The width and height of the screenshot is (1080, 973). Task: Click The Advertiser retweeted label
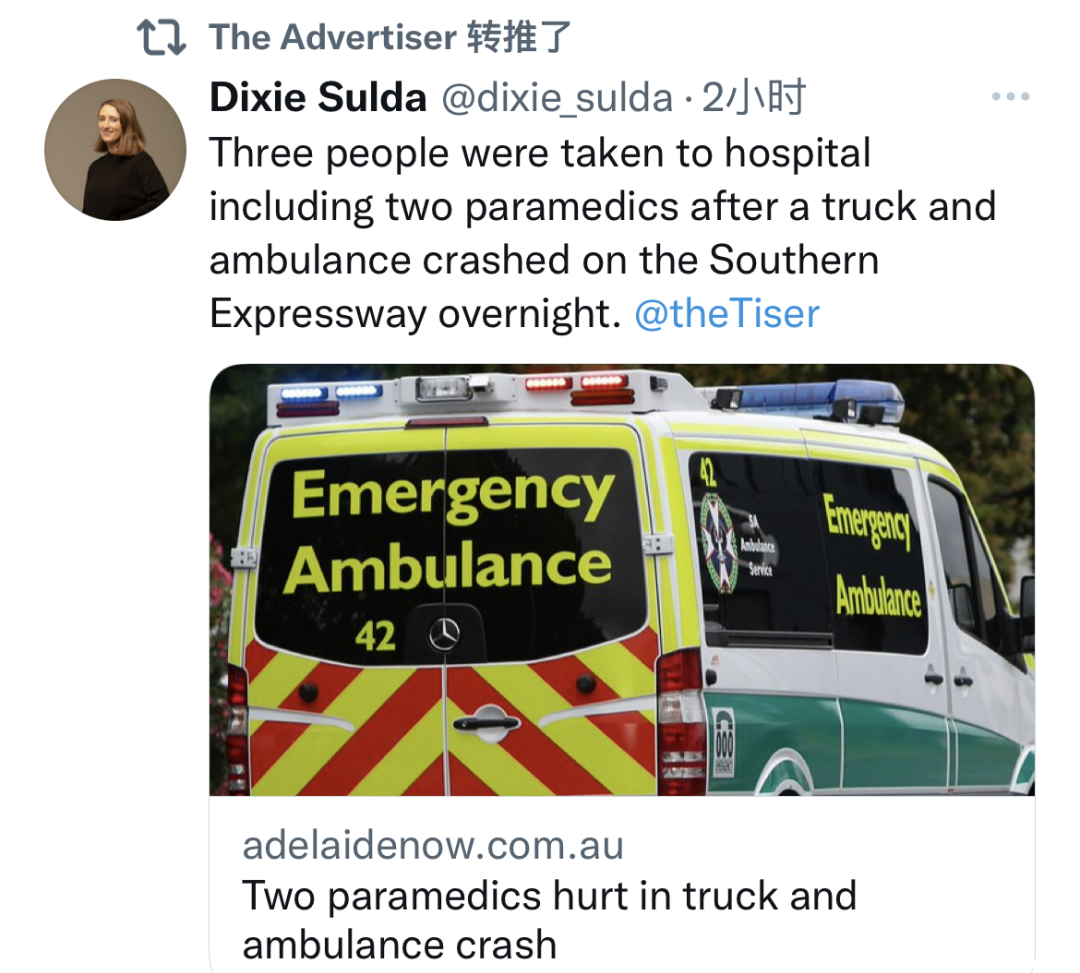[x=391, y=37]
